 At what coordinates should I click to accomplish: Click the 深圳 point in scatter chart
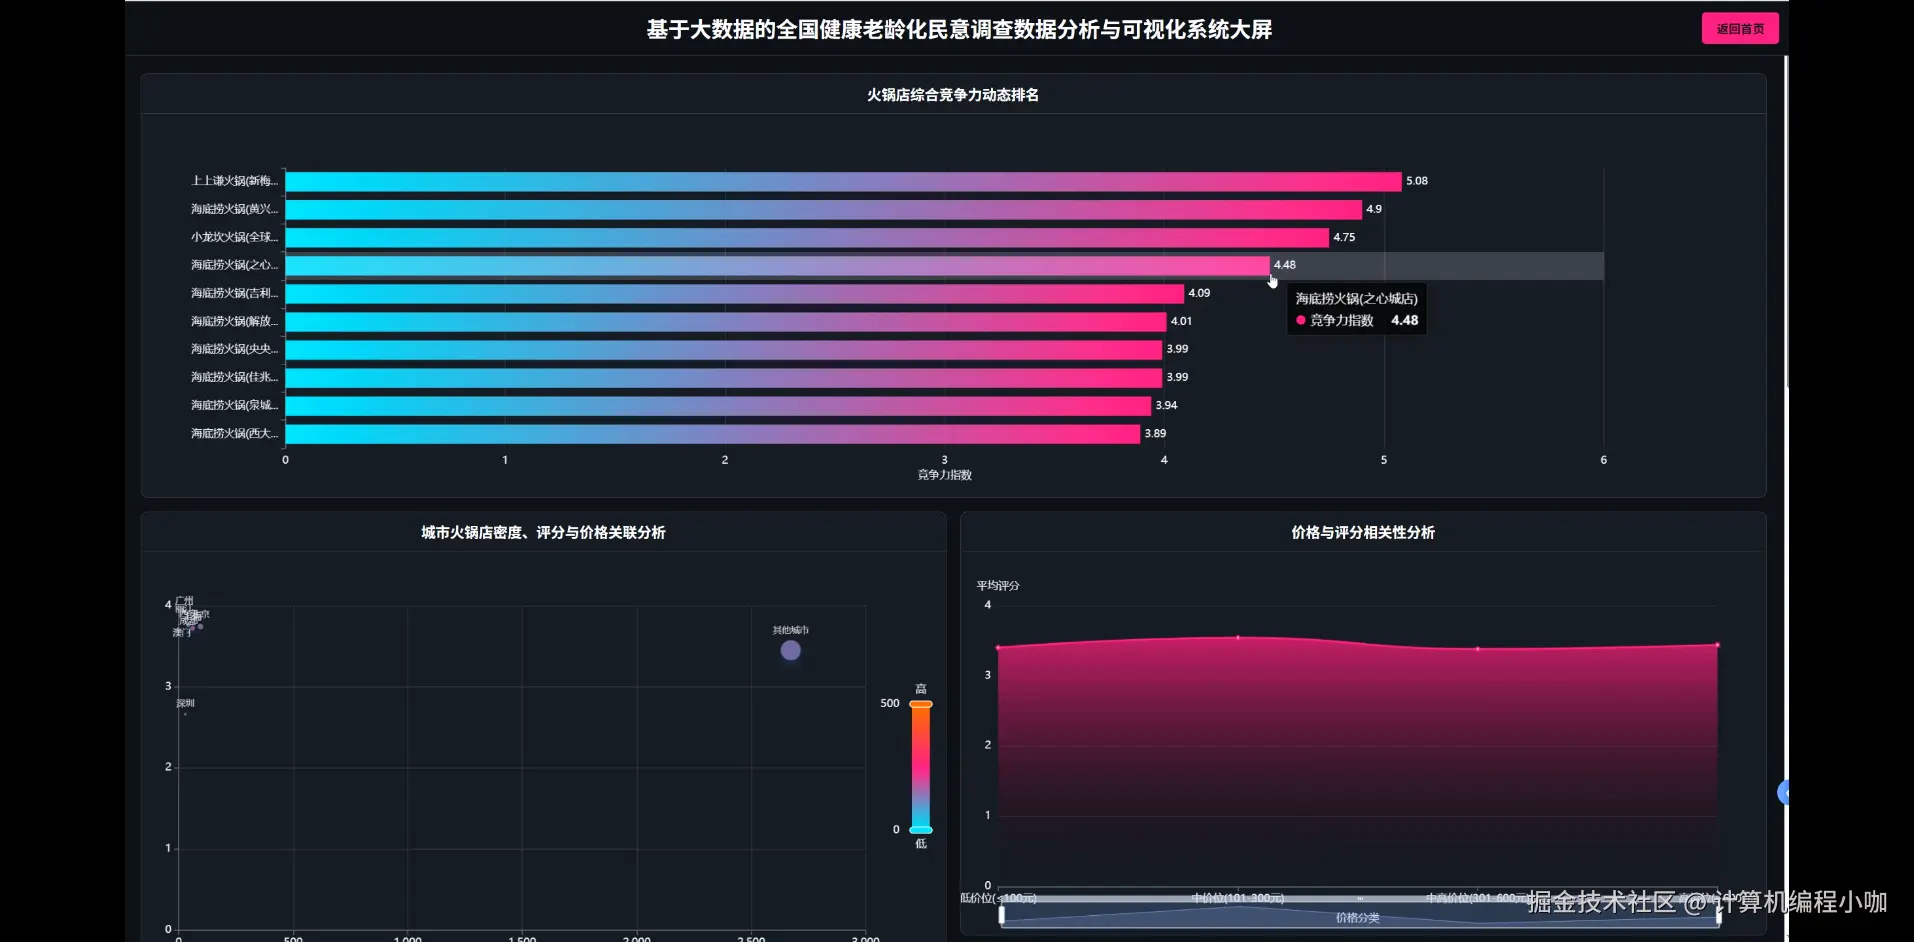pyautogui.click(x=185, y=713)
